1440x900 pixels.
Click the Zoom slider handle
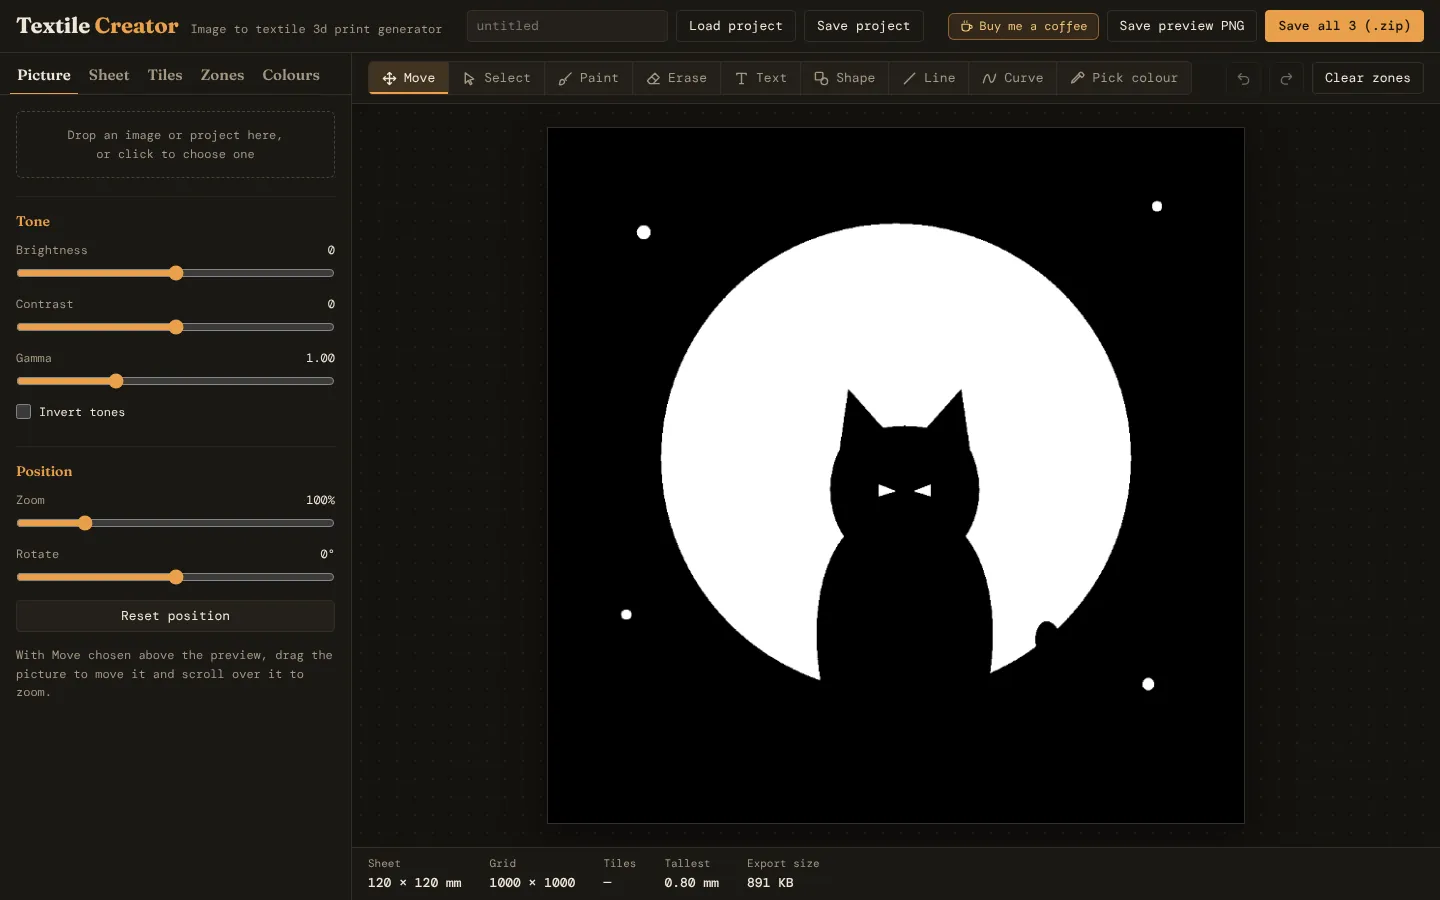click(85, 523)
